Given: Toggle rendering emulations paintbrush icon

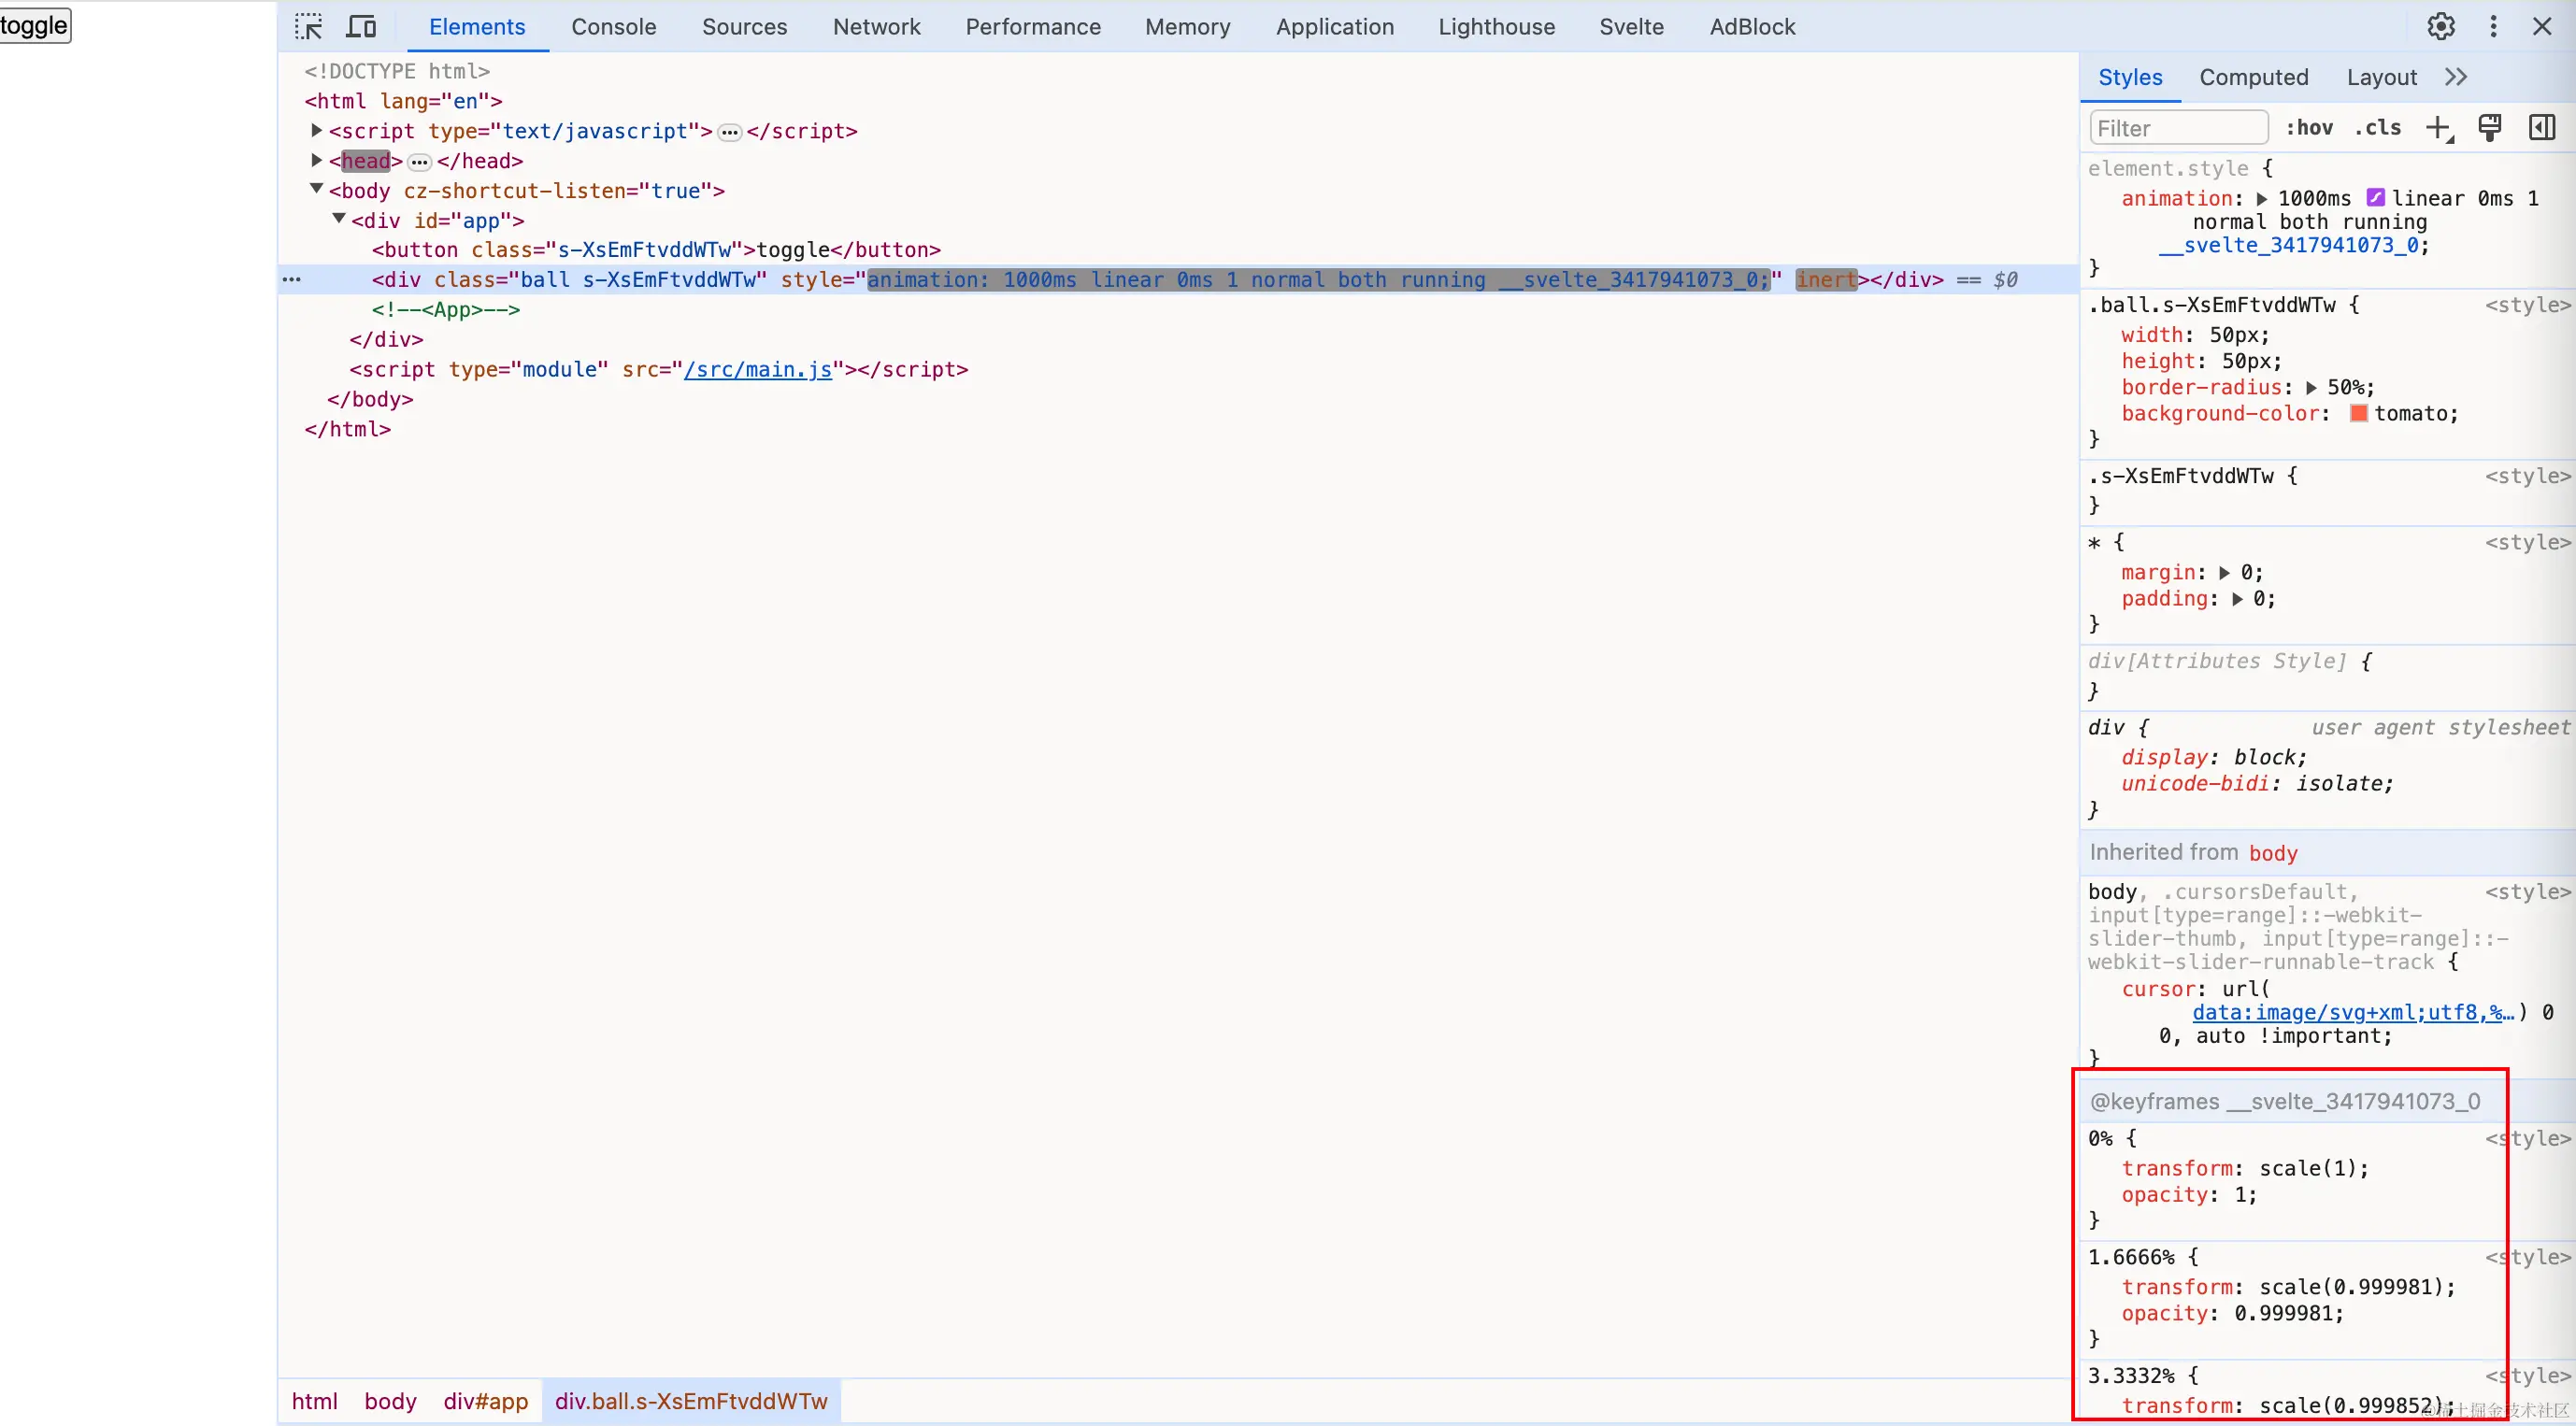Looking at the screenshot, I should (x=2489, y=128).
